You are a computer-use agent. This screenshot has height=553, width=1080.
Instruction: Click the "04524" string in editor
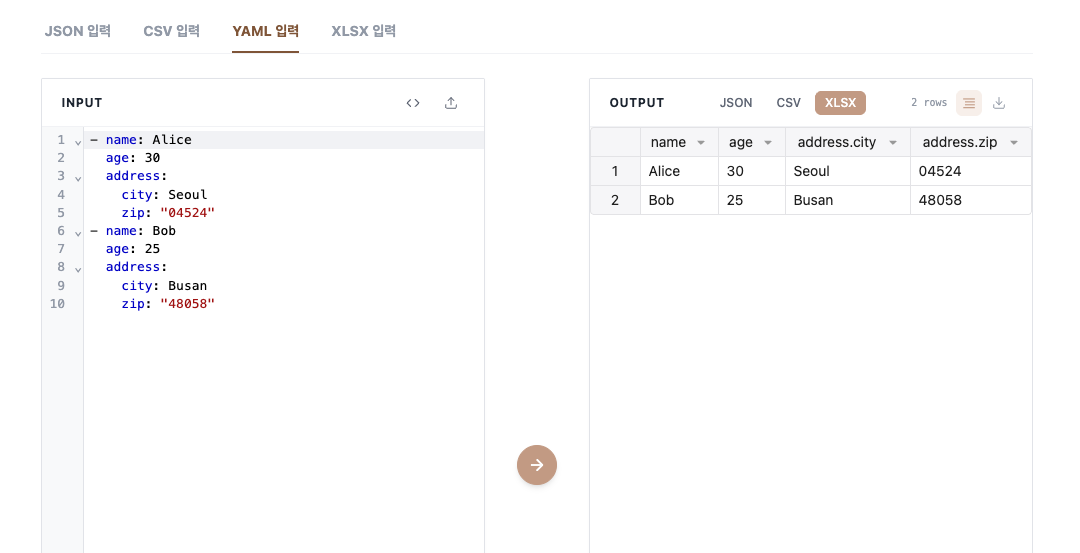point(187,213)
